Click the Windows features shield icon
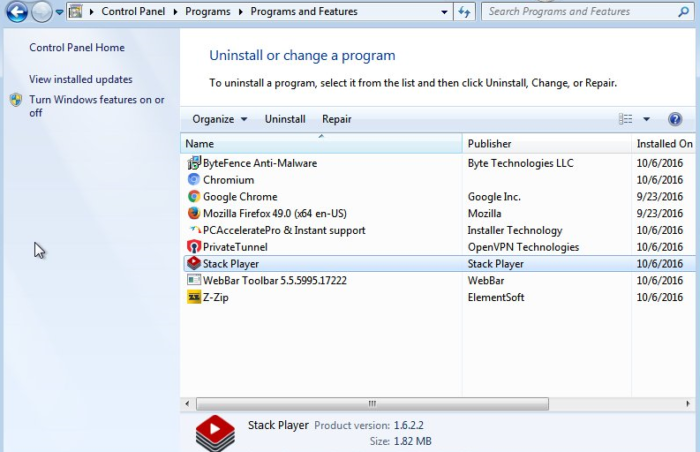This screenshot has width=700, height=452. click(16, 100)
